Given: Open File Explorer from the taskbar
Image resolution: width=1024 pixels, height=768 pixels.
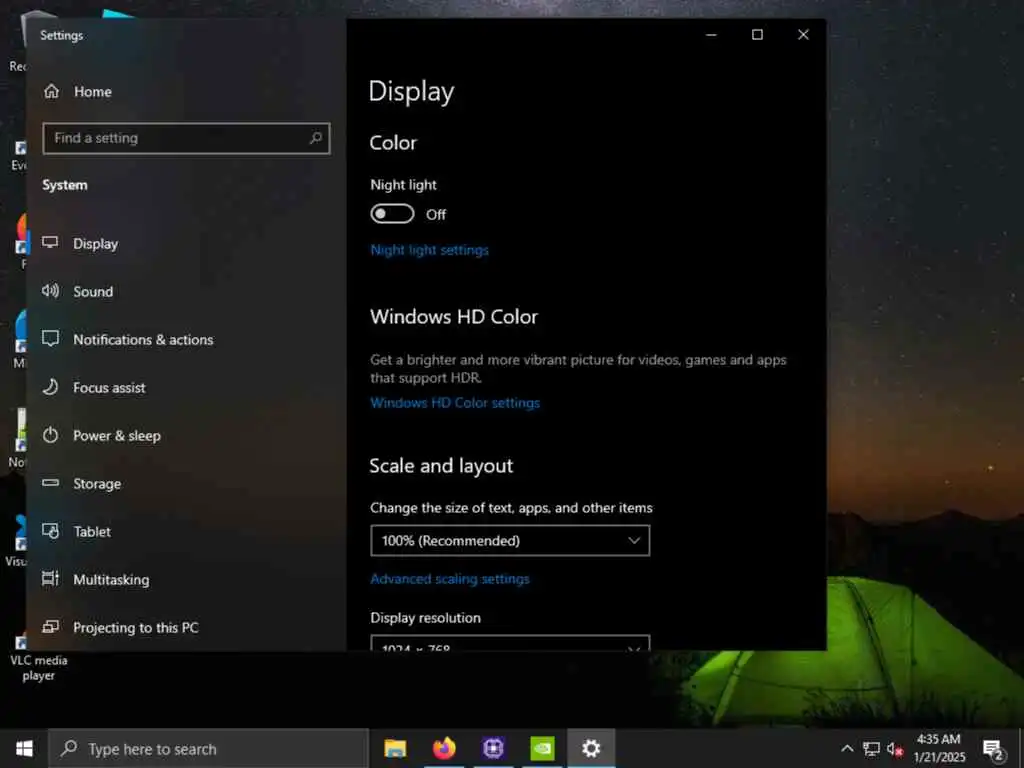Looking at the screenshot, I should tap(395, 748).
